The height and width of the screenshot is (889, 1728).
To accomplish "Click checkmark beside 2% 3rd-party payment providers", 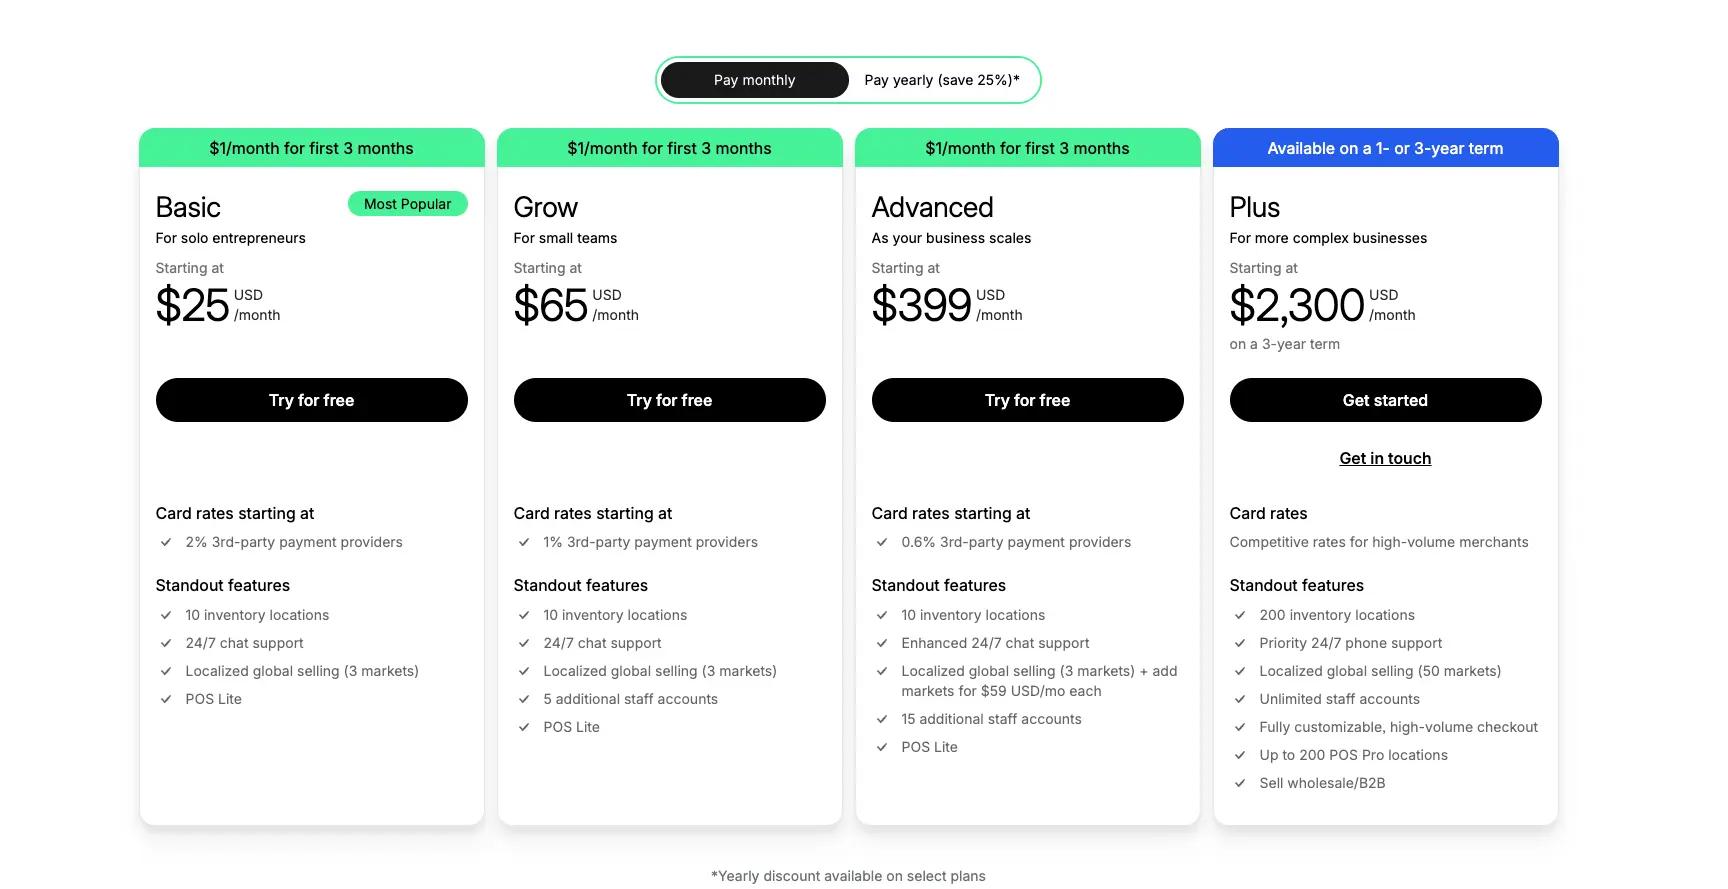I will pyautogui.click(x=166, y=542).
